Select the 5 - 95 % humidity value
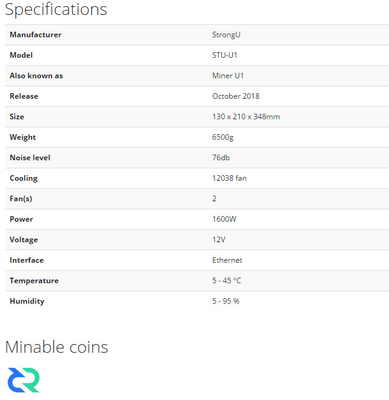This screenshot has height=400, width=389. pyautogui.click(x=226, y=301)
